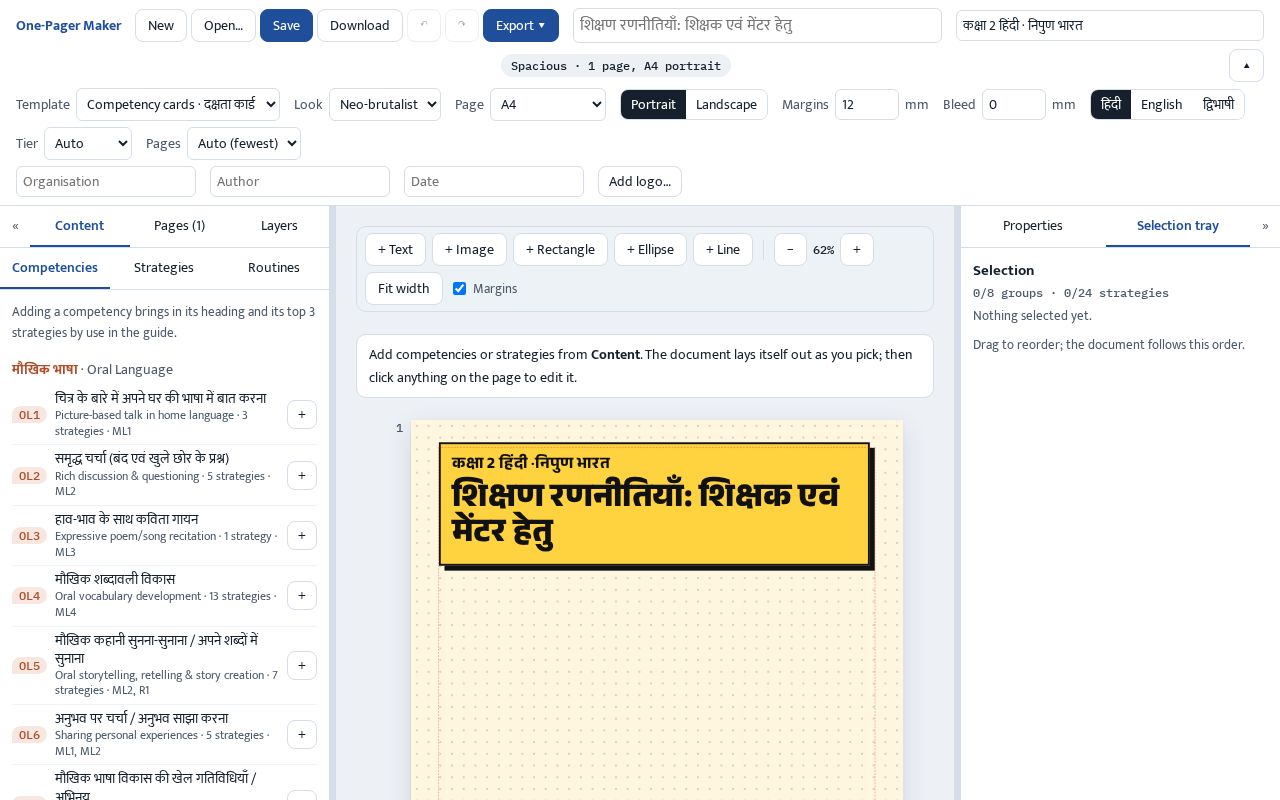Screen dimensions: 1280x800
Task: Click the Author input field
Action: point(300,182)
